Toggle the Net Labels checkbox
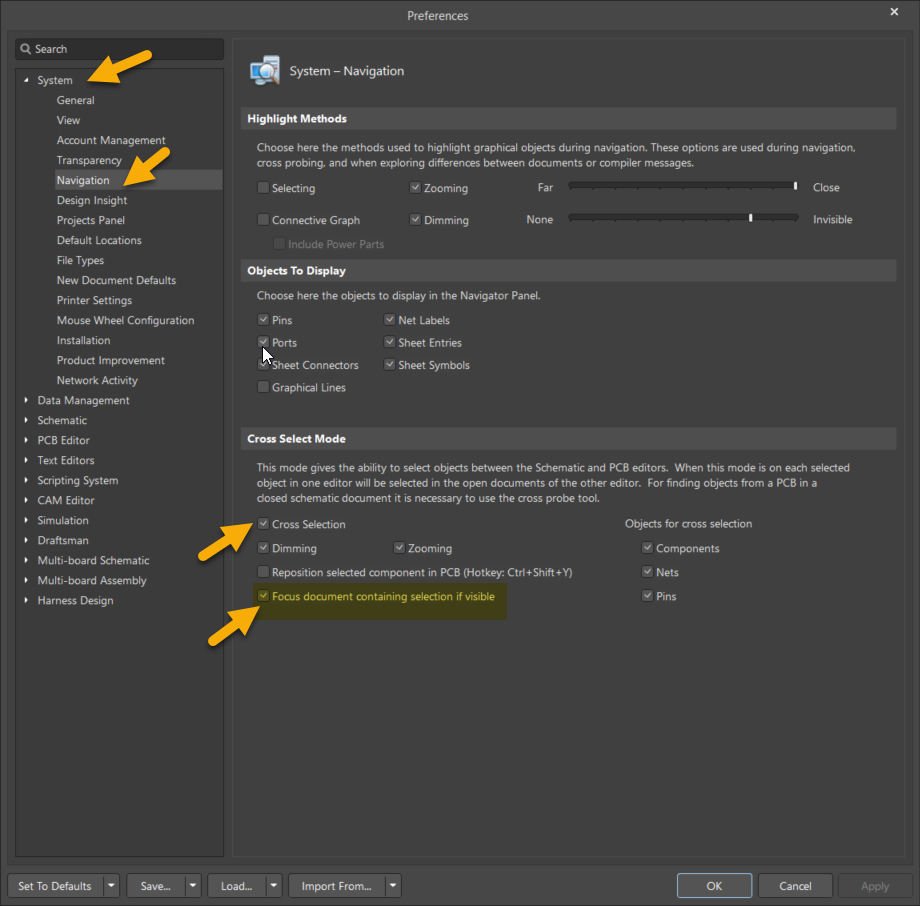 [390, 320]
